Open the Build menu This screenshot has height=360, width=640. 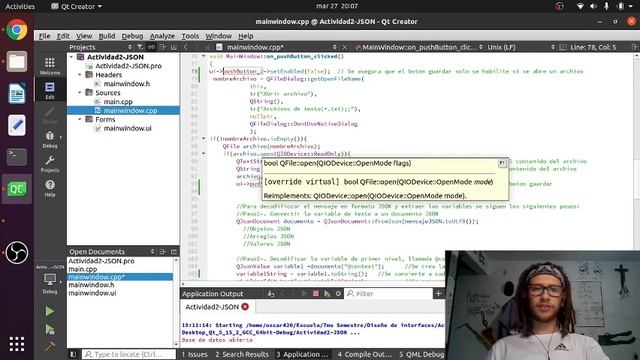[107, 36]
